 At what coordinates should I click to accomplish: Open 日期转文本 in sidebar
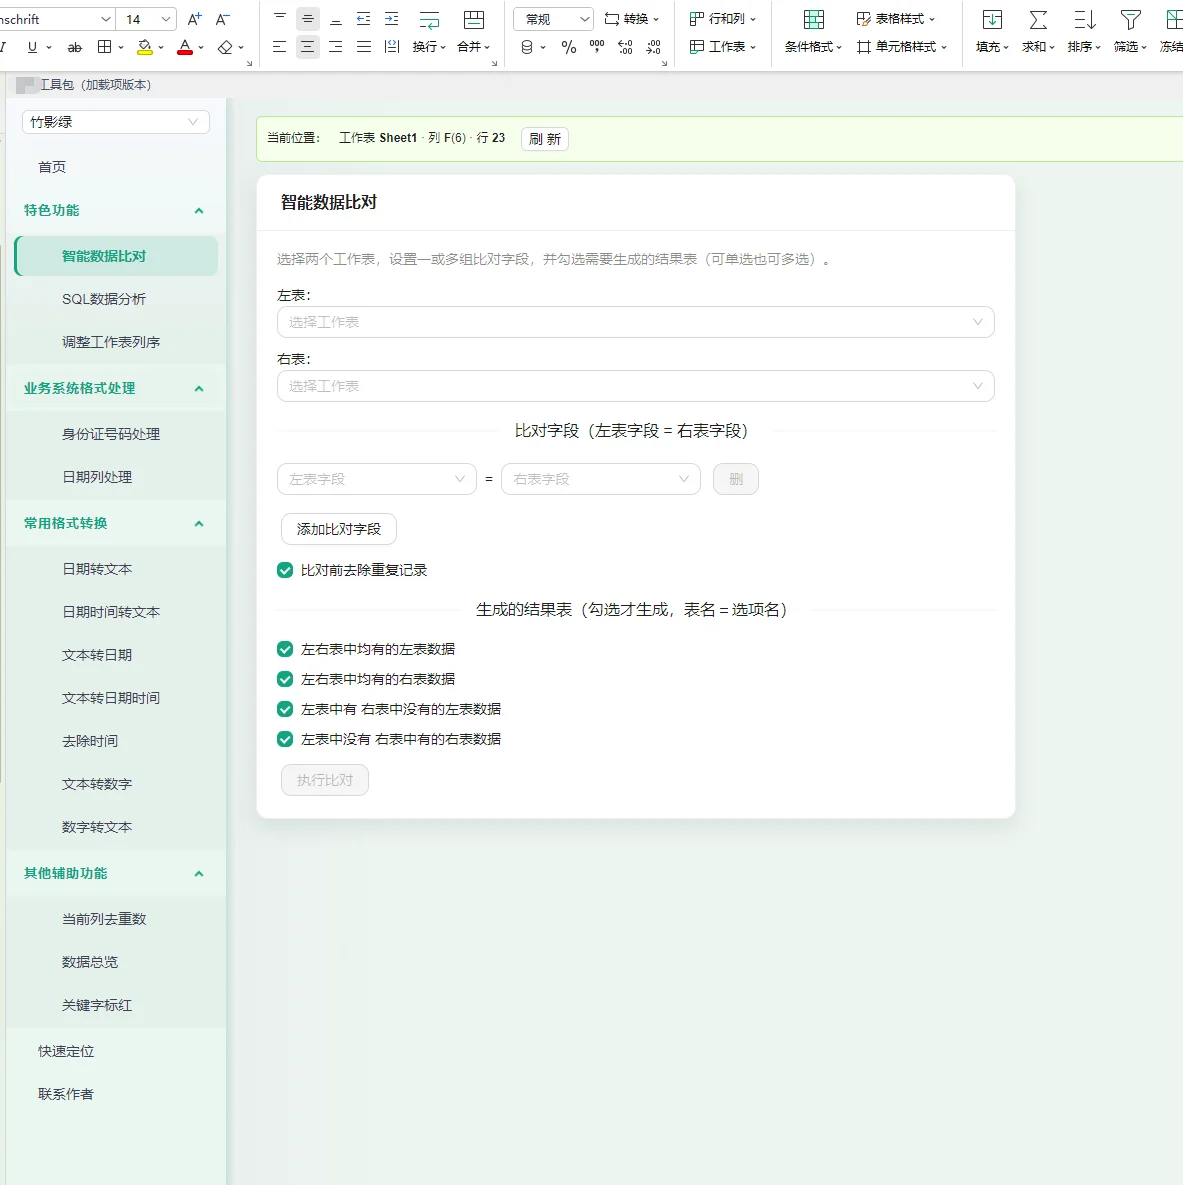click(97, 569)
